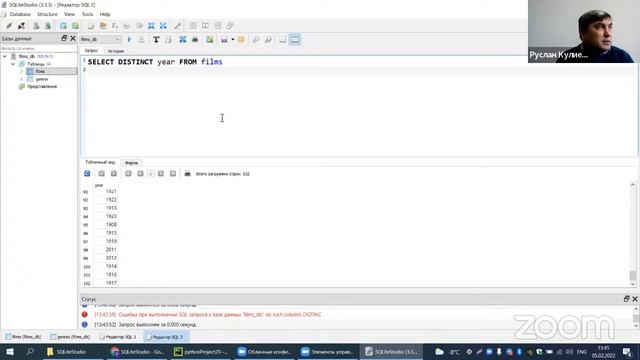The image size is (640, 360).
Task: Undock the Базы данных panel
Action: click(64, 38)
